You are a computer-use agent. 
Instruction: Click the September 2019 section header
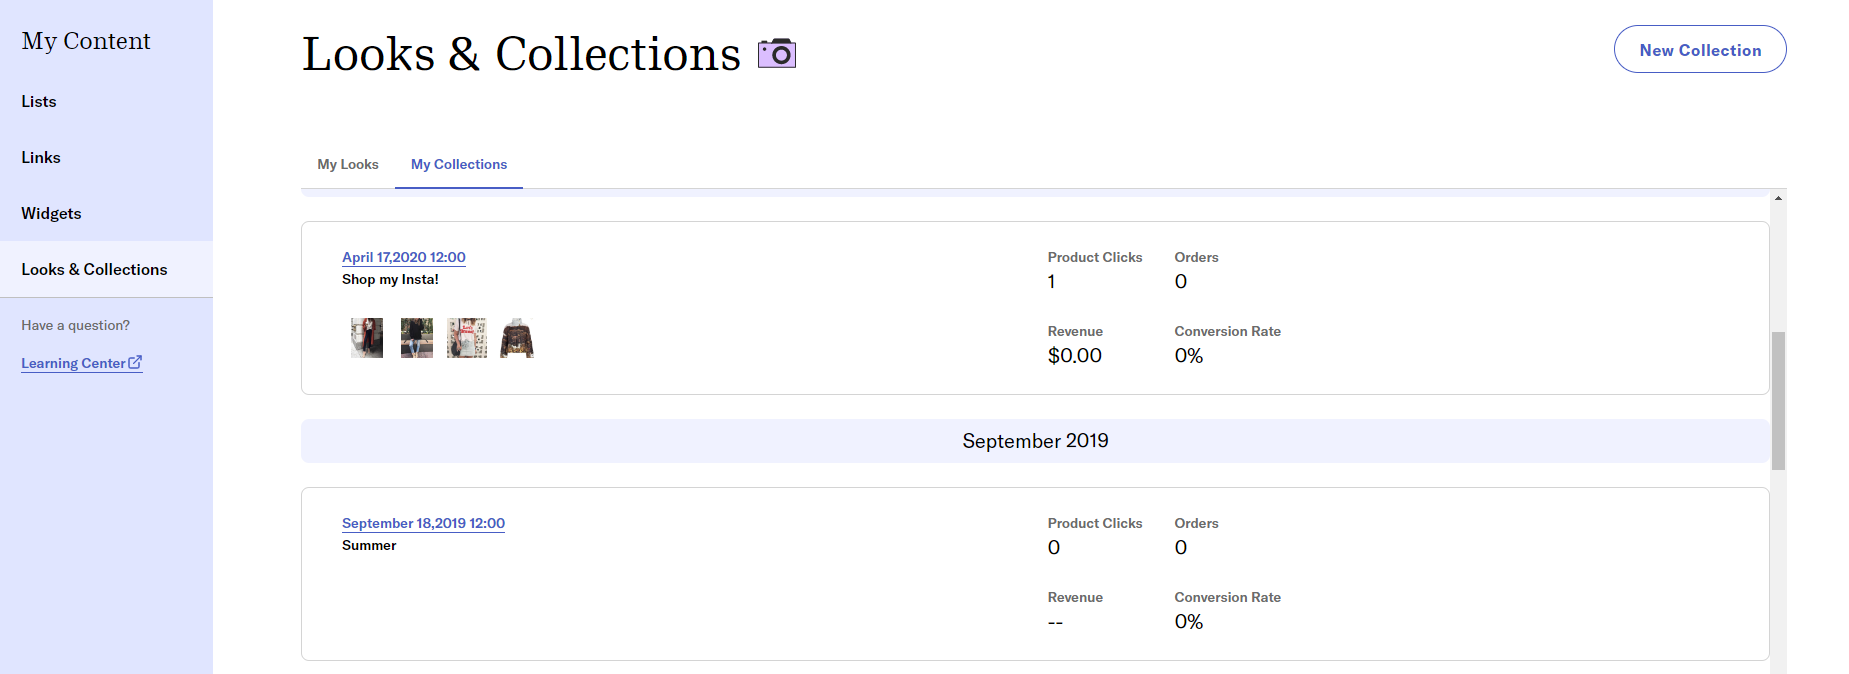[x=1035, y=441]
